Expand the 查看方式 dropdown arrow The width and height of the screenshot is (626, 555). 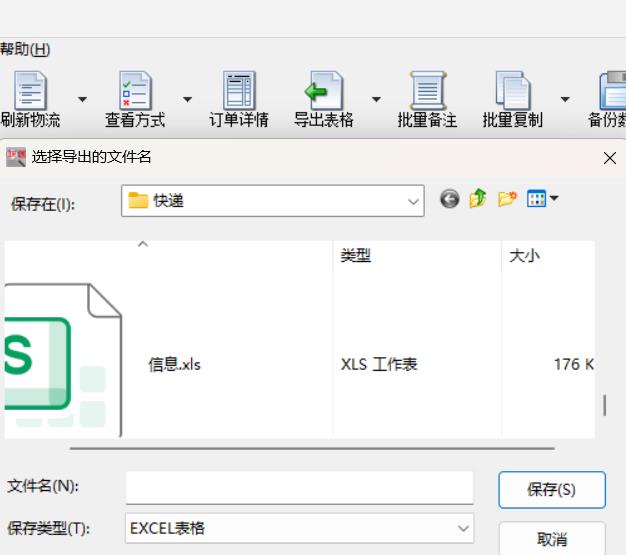point(187,99)
